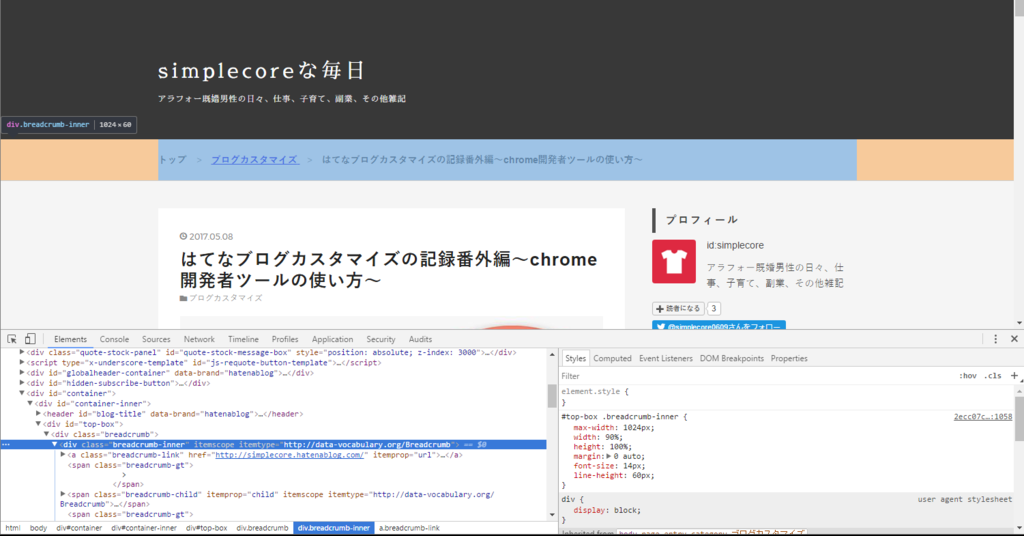Viewport: 1024px width, 536px height.
Task: Close the DevTools panel
Action: point(1014,339)
